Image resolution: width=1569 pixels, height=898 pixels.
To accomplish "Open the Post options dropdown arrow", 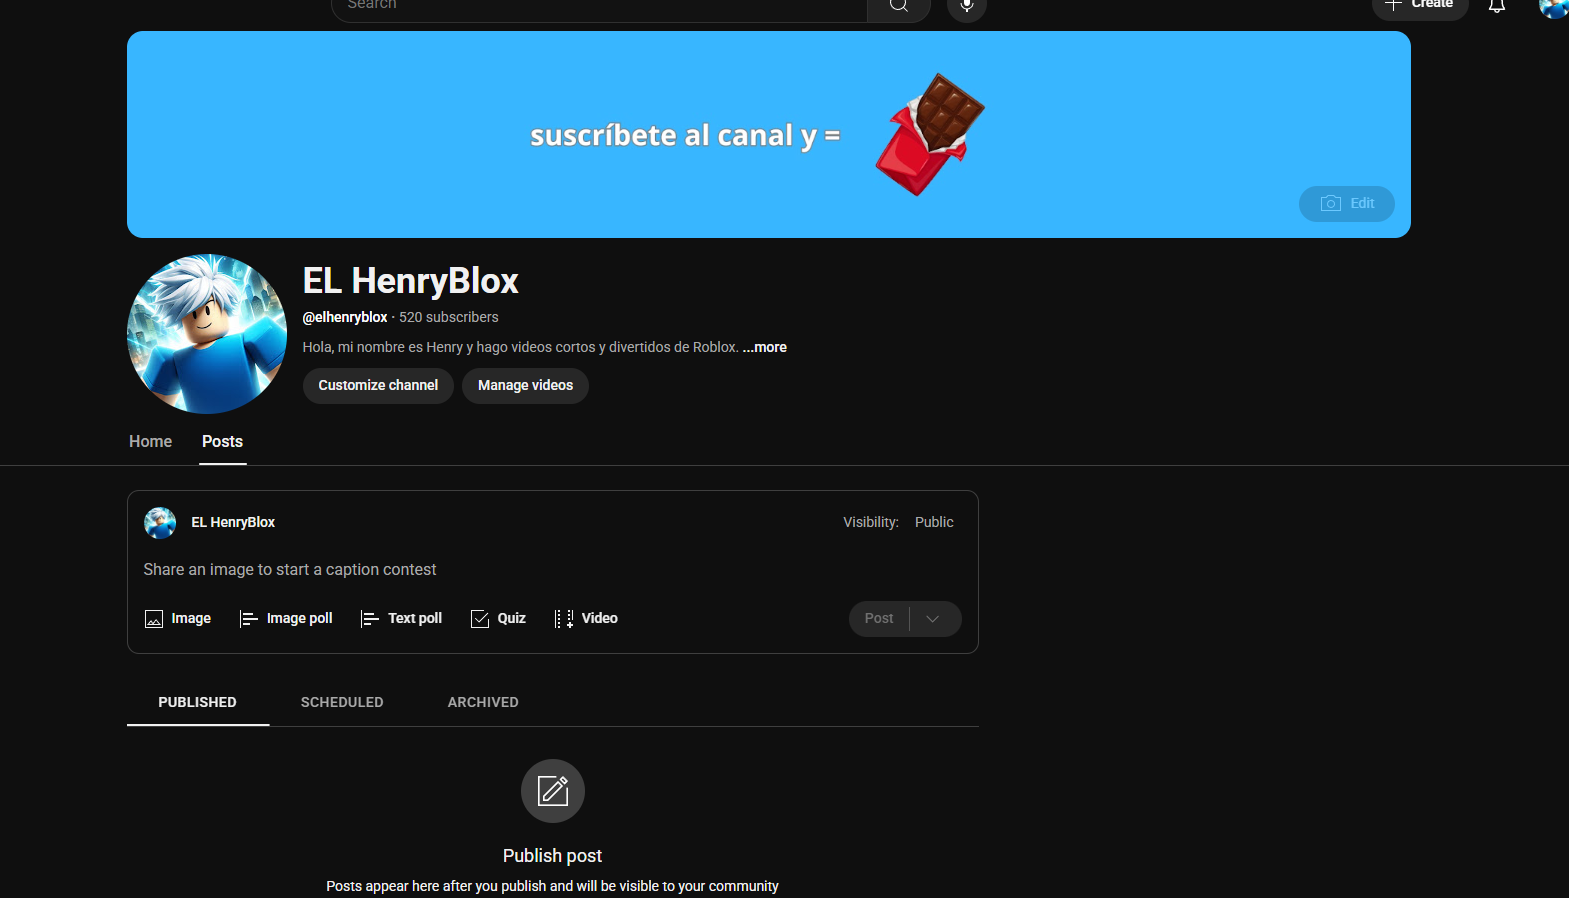I will (933, 619).
